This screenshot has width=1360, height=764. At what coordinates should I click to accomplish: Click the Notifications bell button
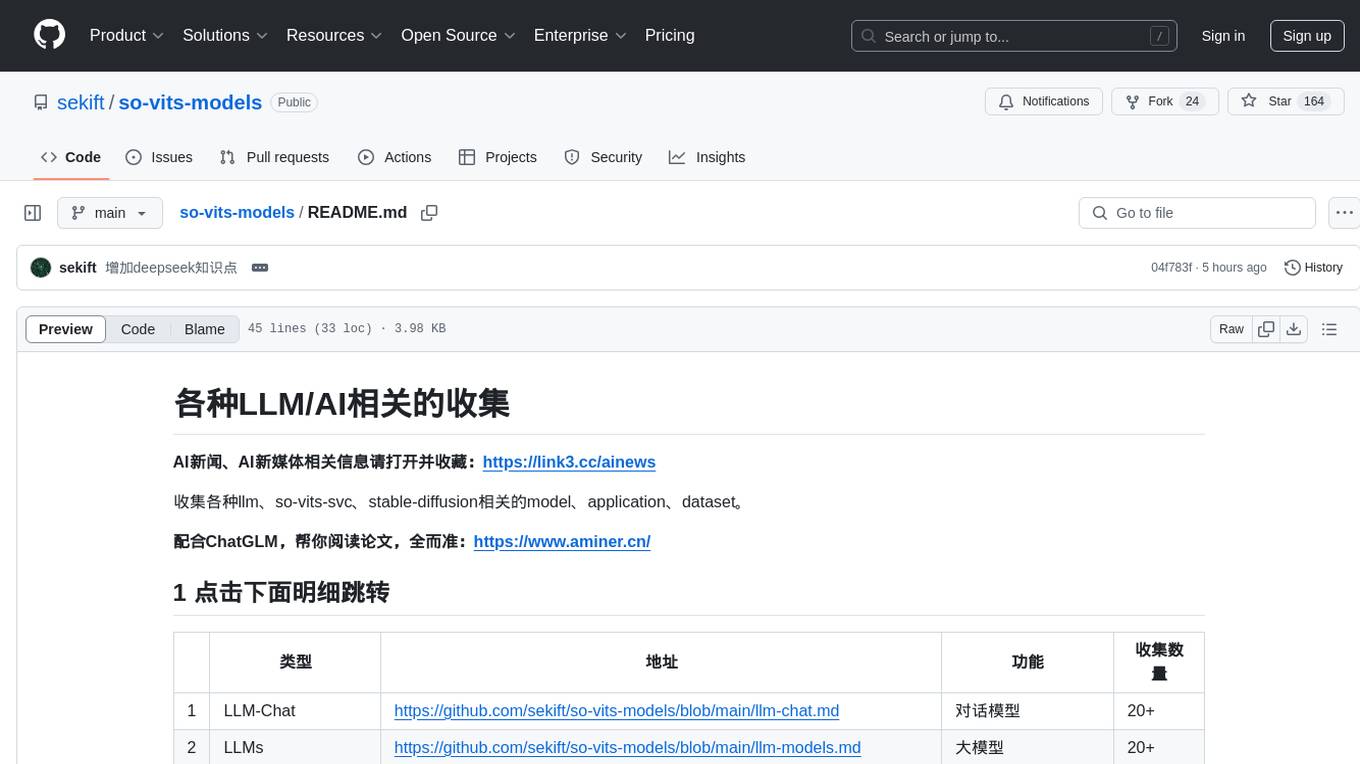click(x=1044, y=101)
